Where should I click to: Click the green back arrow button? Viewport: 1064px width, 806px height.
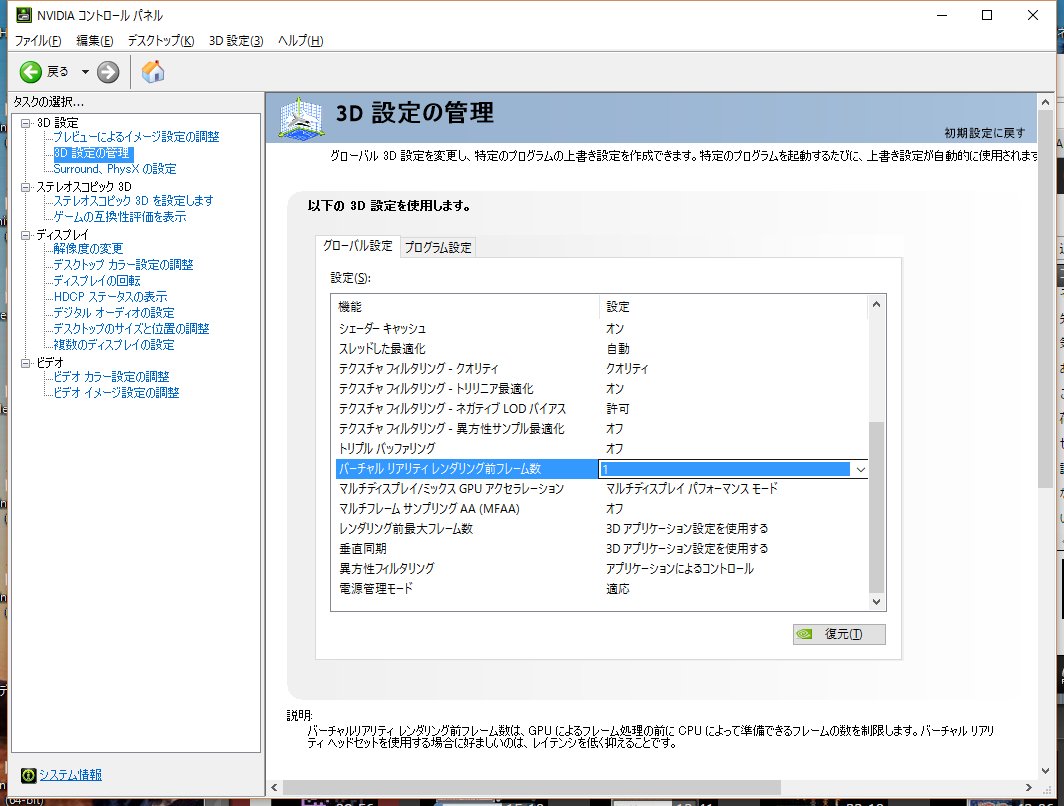[31, 72]
